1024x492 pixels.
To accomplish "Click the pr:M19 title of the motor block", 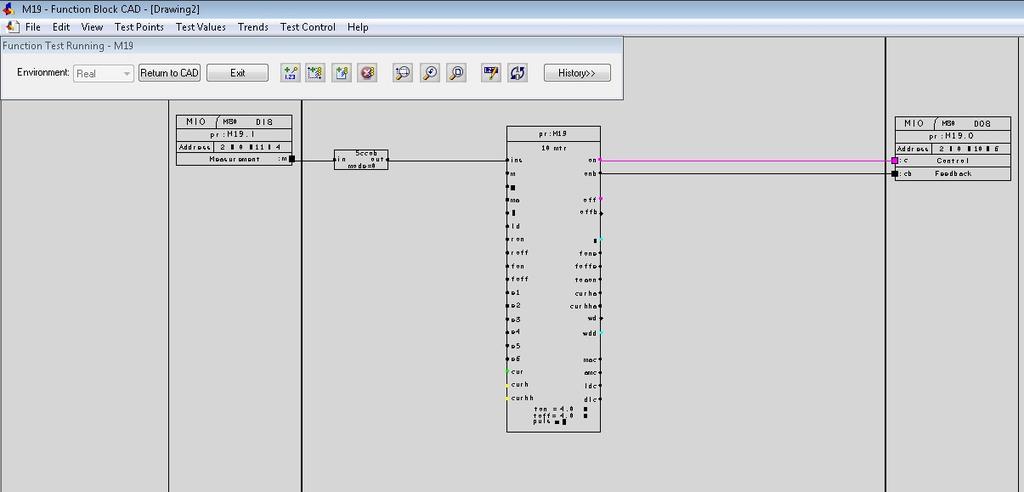I will pos(553,133).
